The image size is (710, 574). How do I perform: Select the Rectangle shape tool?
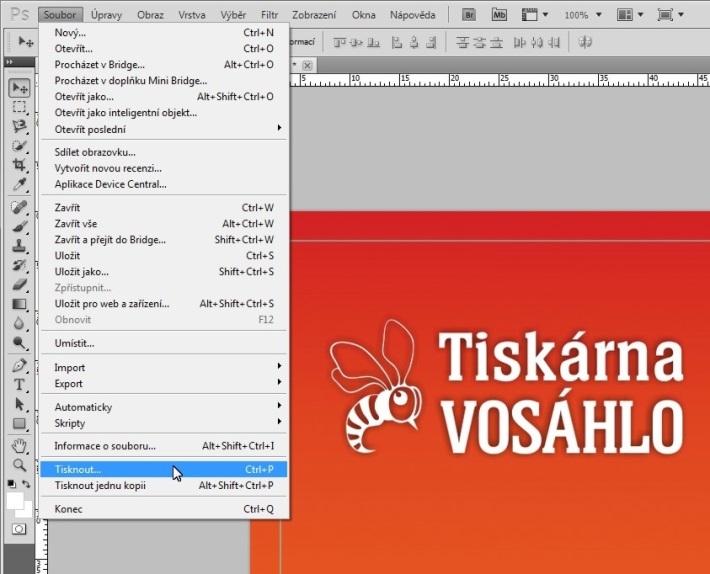(x=19, y=423)
